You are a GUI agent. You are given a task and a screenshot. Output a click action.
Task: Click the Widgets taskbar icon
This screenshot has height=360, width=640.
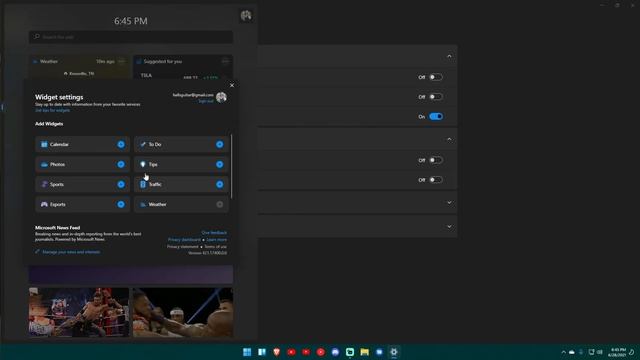pyautogui.click(x=262, y=352)
